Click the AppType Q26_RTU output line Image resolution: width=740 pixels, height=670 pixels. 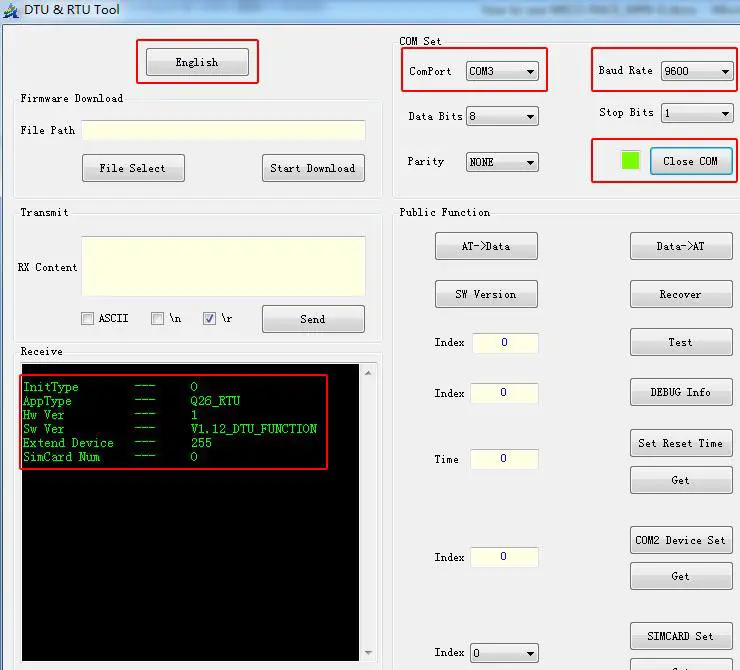click(131, 401)
